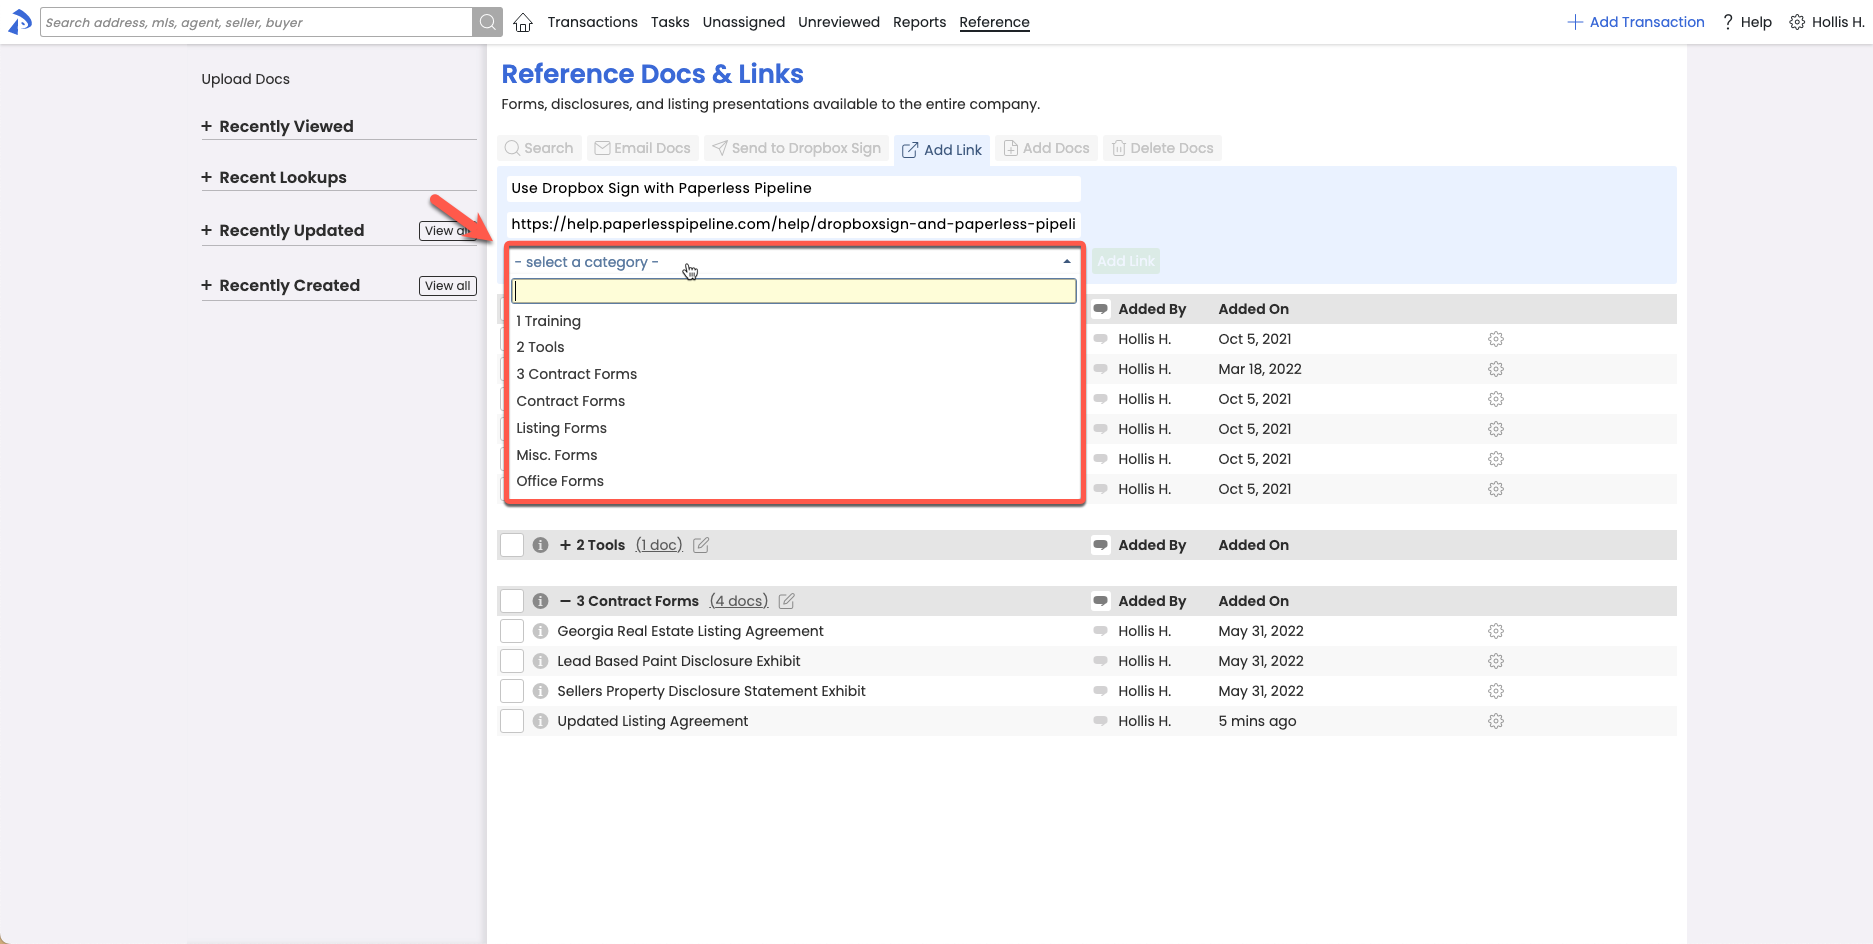The height and width of the screenshot is (944, 1873).
Task: Open the Reference menu
Action: [x=995, y=22]
